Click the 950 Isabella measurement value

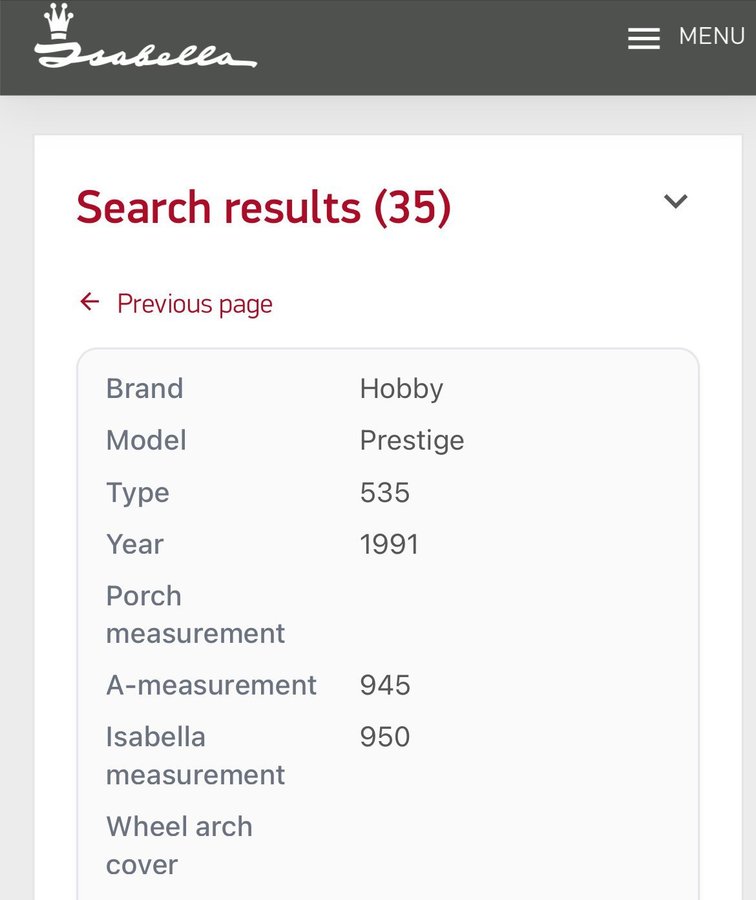click(x=385, y=737)
